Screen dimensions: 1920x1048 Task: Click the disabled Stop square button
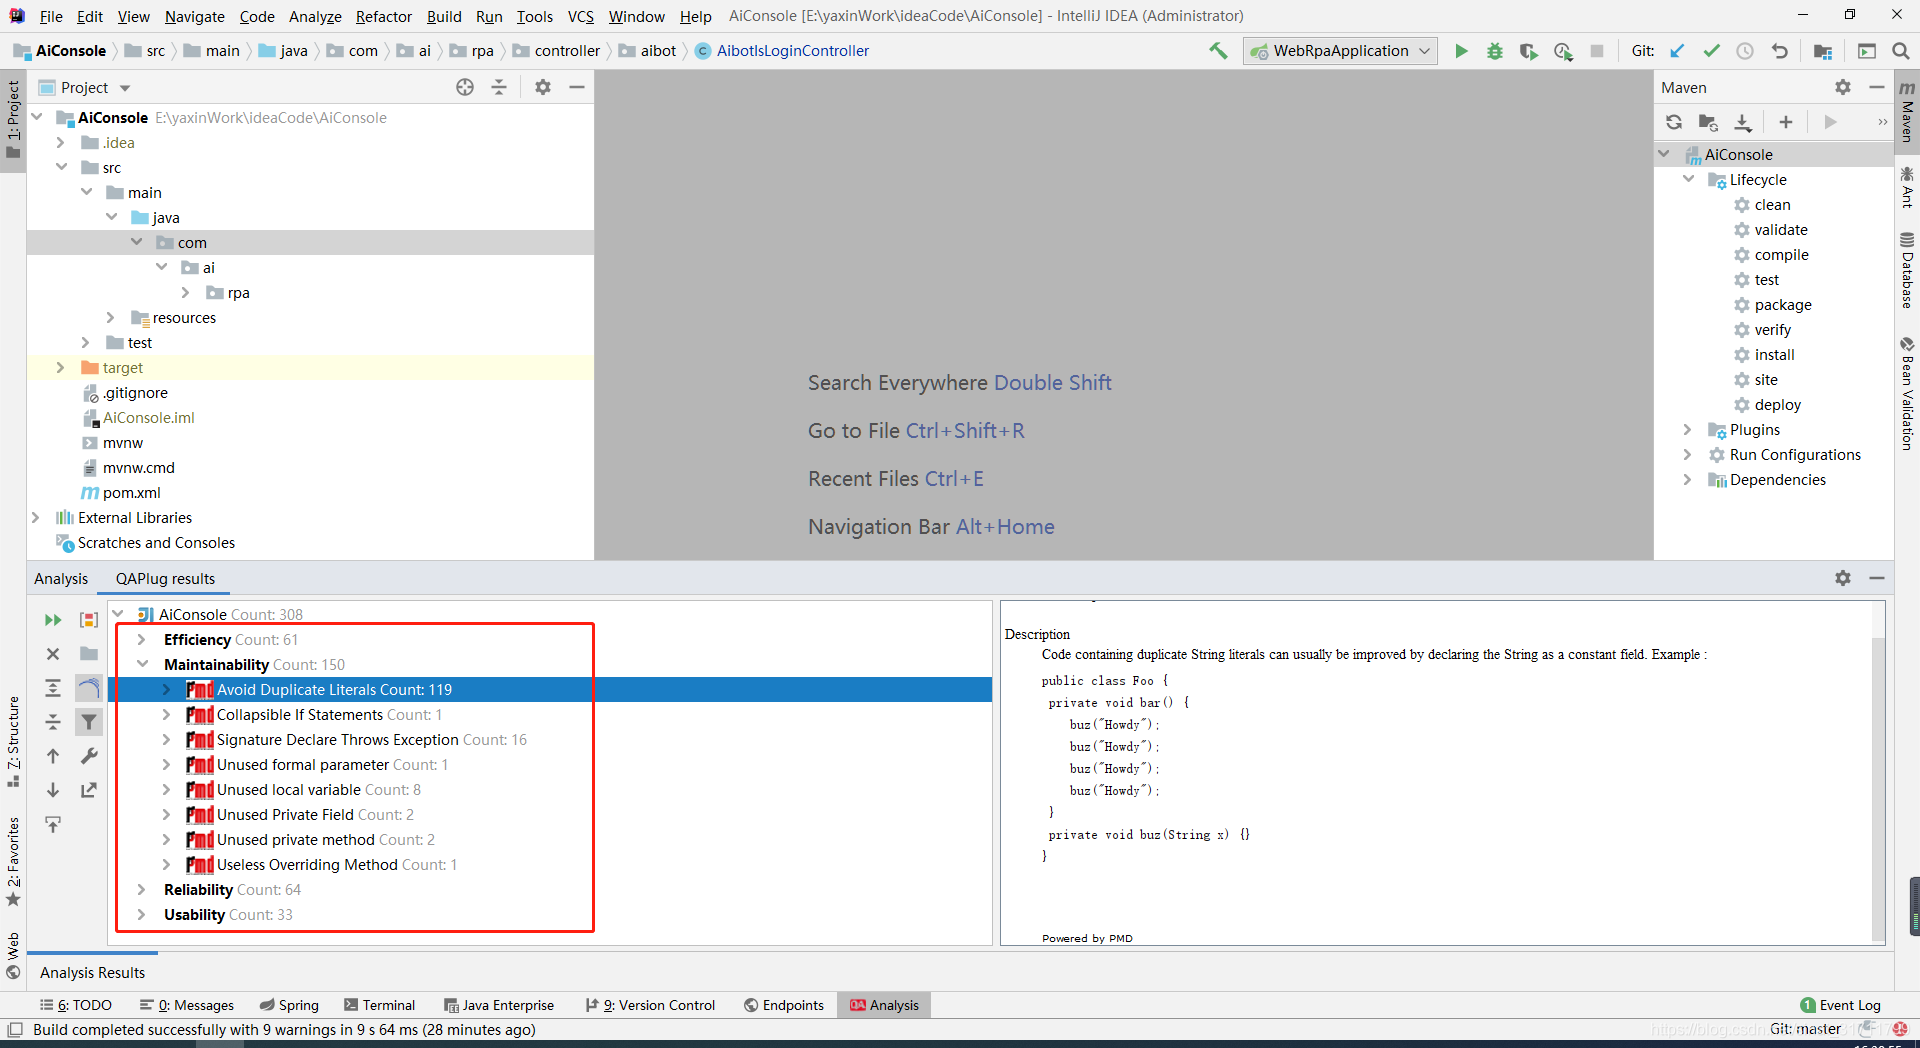(x=1597, y=51)
